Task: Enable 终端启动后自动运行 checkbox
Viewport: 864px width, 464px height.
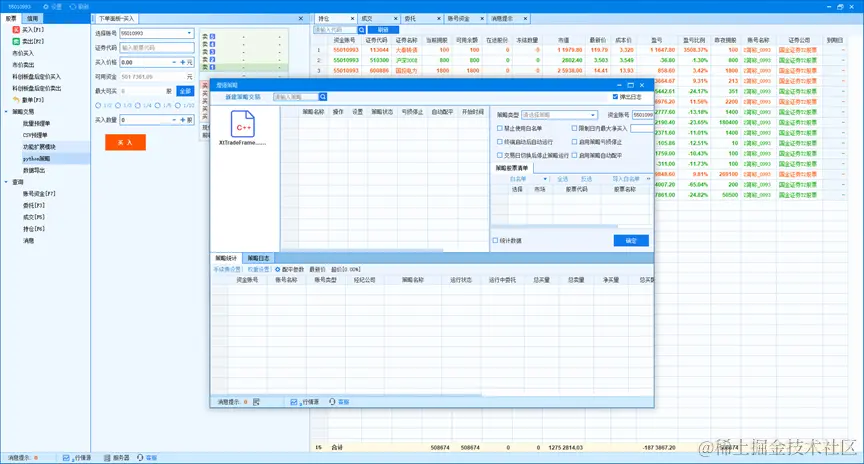Action: click(500, 142)
